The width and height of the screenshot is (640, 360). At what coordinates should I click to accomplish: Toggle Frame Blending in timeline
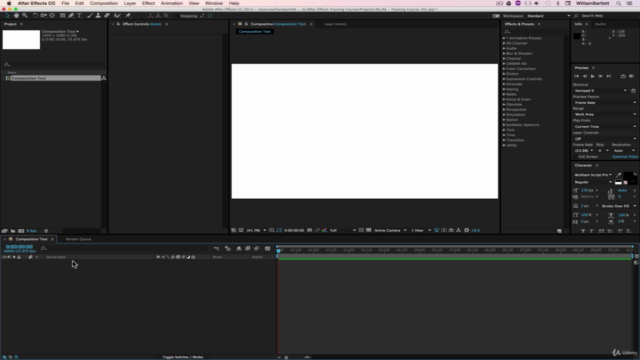tap(248, 249)
